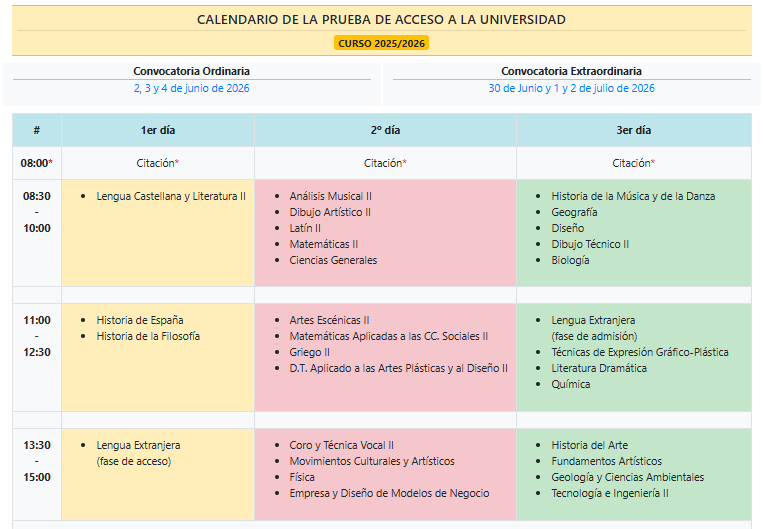Click Dibujo Técnico II in third day
Screen dimensions: 763x529
[x=590, y=244]
